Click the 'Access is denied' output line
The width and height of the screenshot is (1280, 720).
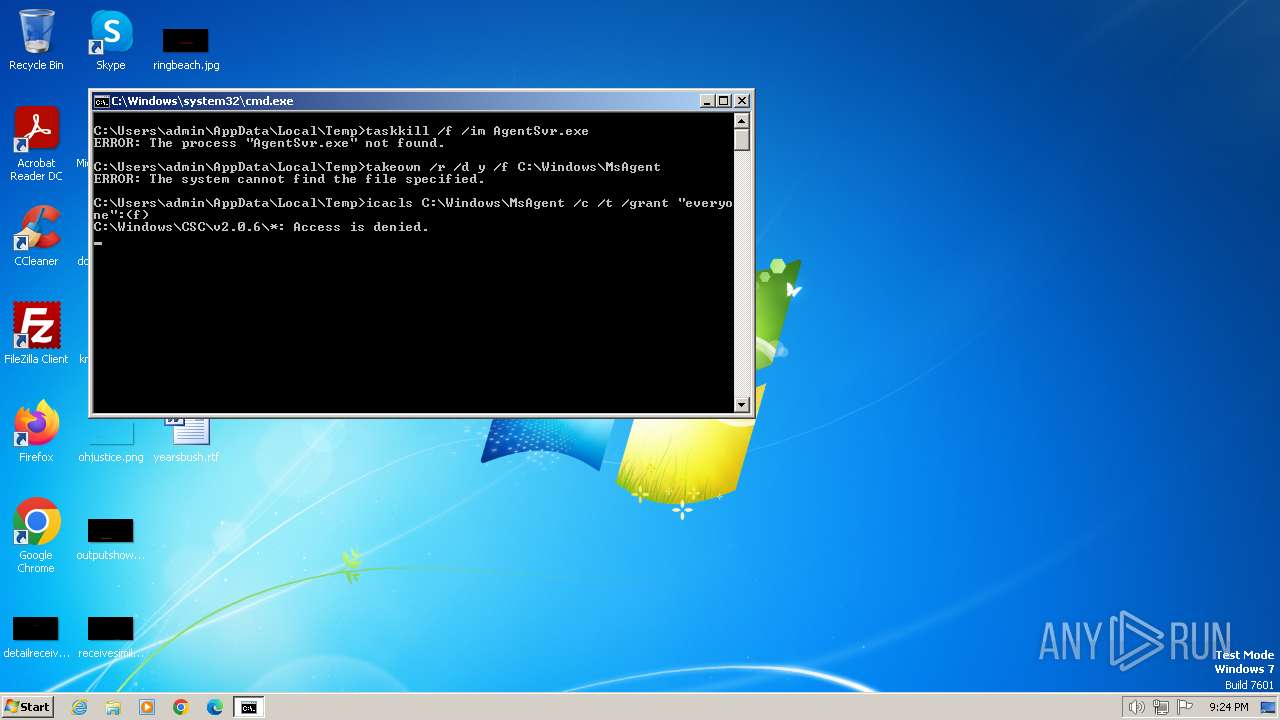(261, 227)
